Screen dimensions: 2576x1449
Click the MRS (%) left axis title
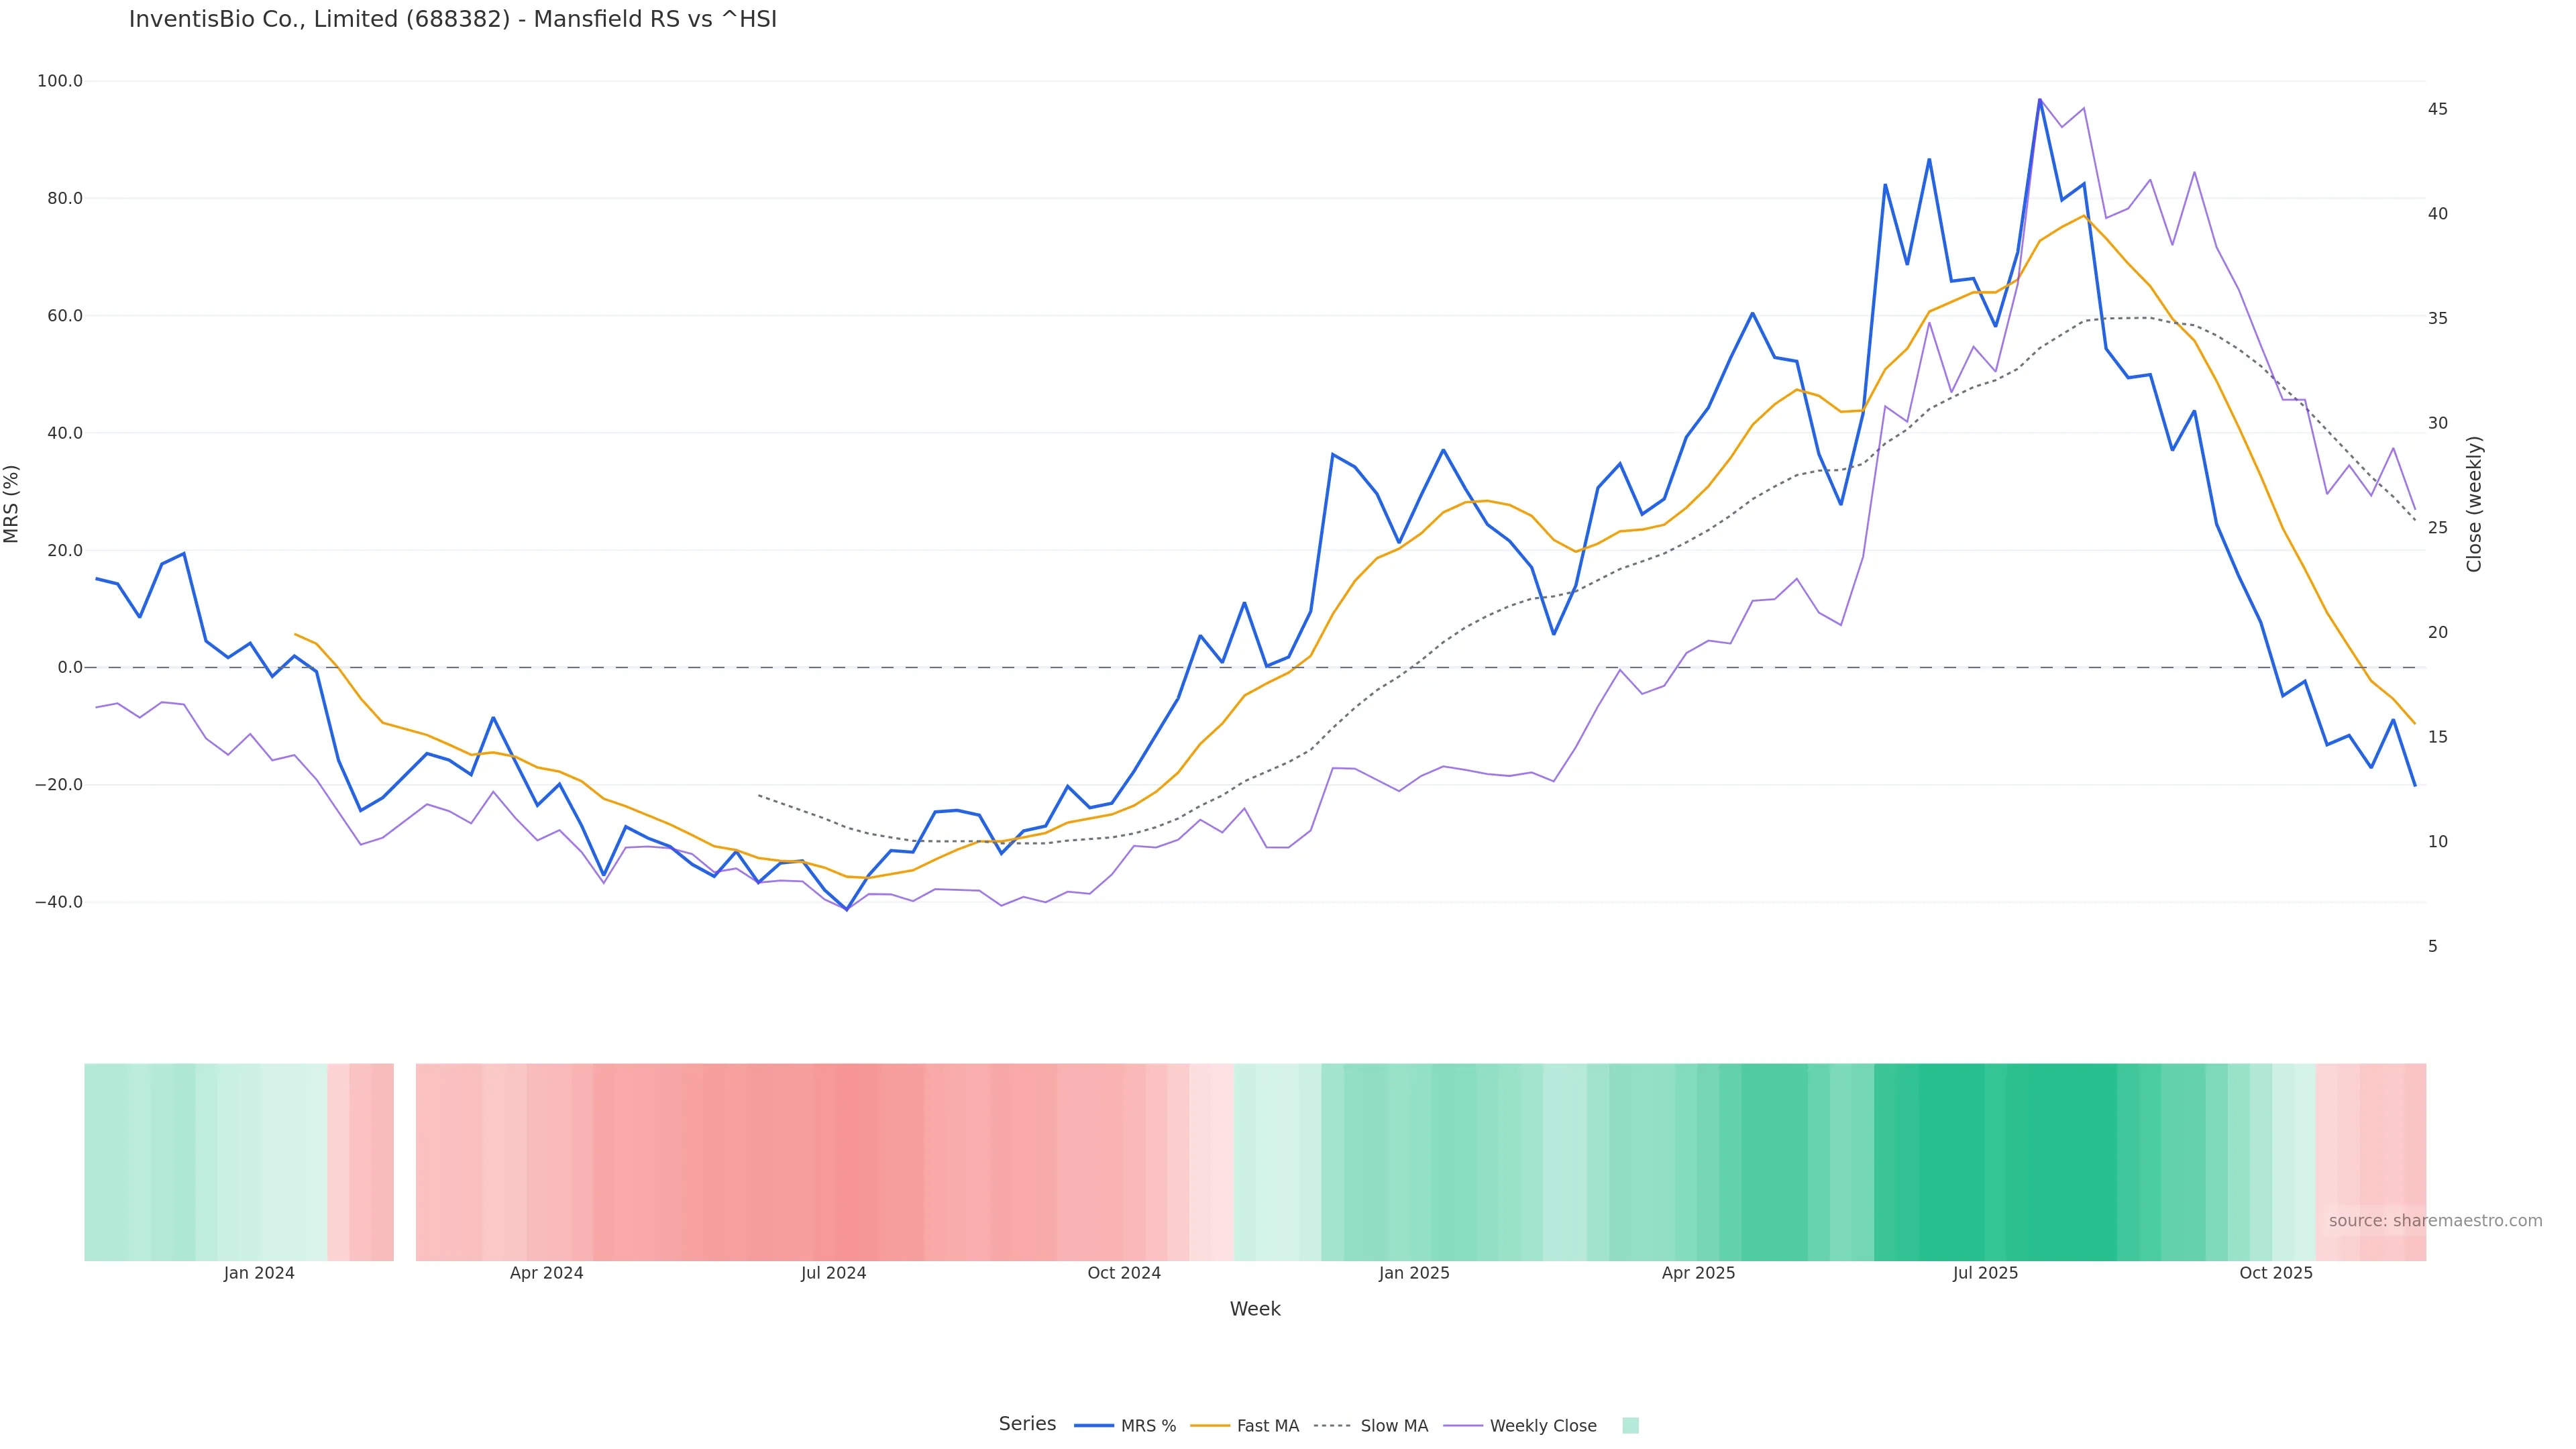12,504
